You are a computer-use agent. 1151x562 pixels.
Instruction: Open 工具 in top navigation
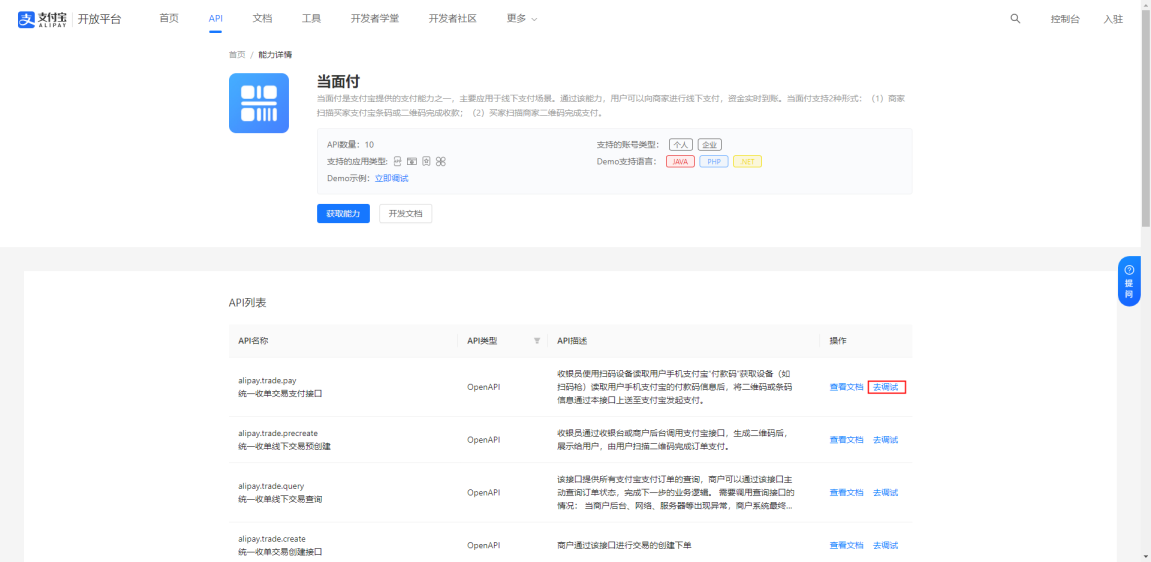[x=311, y=19]
